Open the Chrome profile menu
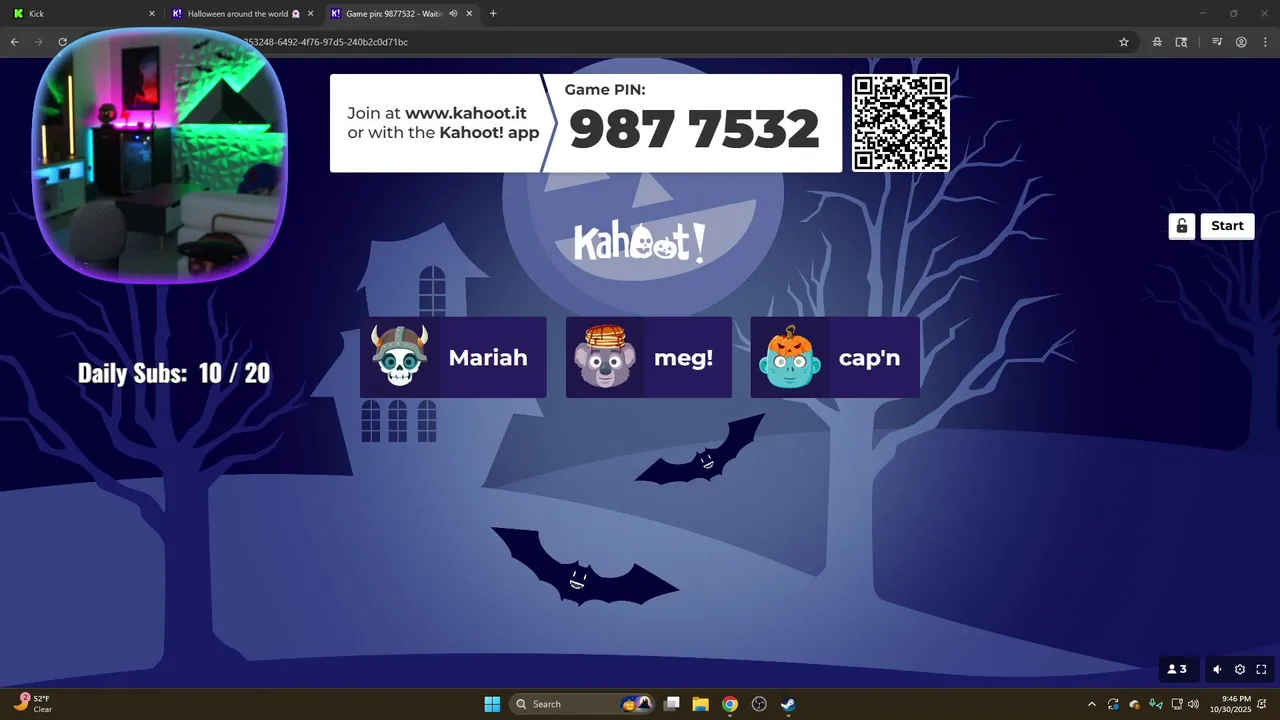1280x720 pixels. (x=1241, y=42)
